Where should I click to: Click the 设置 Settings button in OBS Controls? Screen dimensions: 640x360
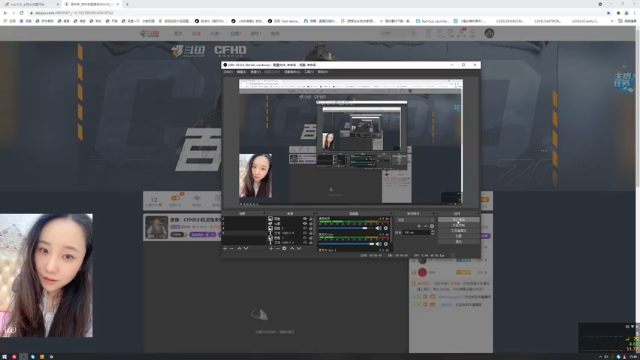click(x=458, y=236)
